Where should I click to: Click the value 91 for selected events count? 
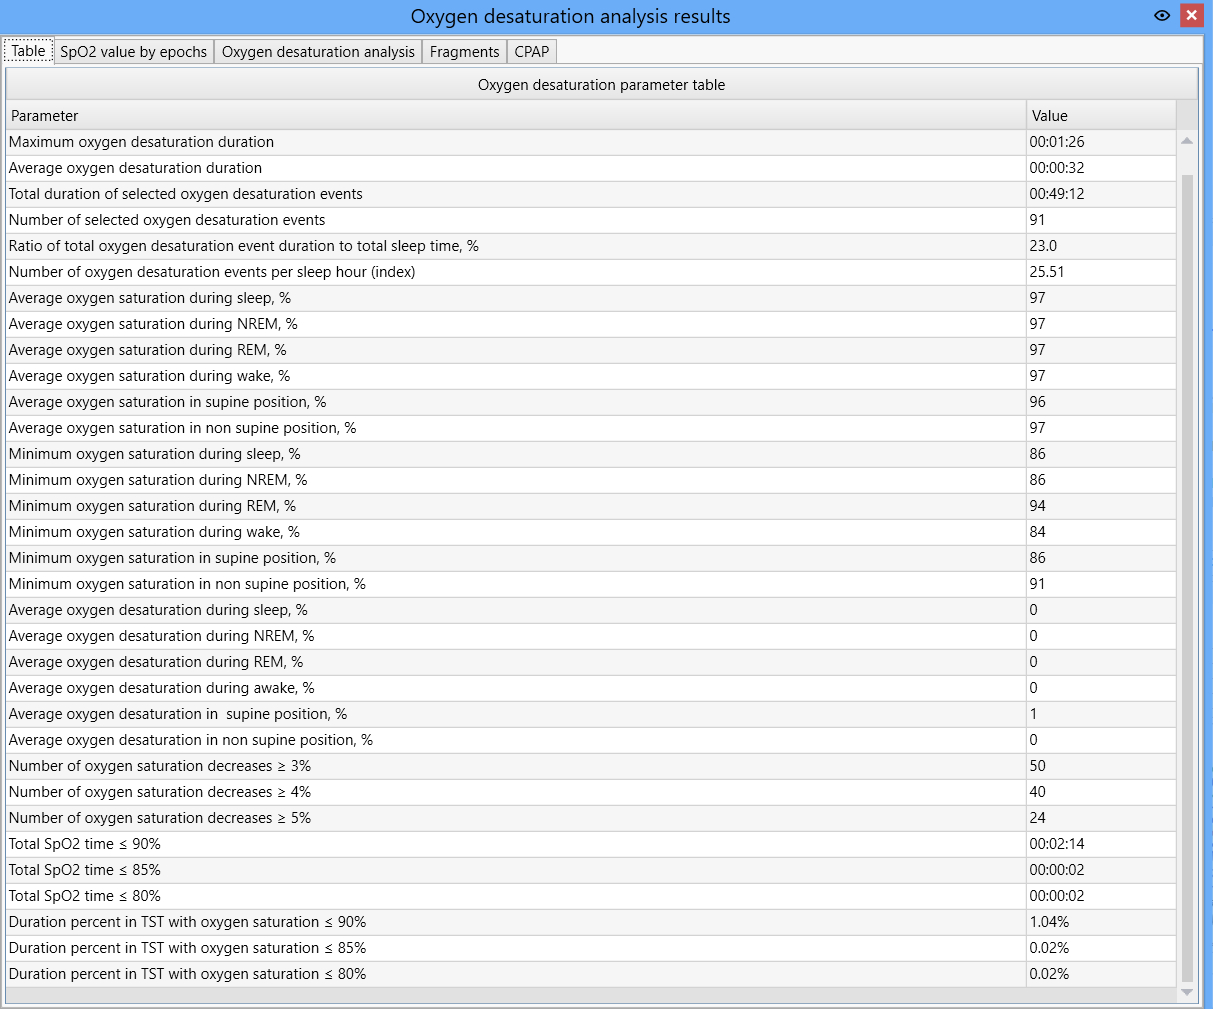pyautogui.click(x=1037, y=220)
